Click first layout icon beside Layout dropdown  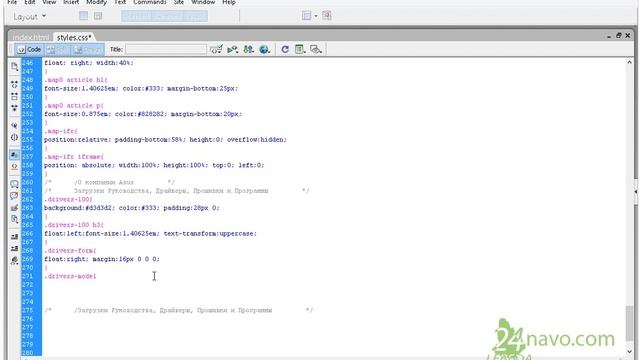coord(83,16)
